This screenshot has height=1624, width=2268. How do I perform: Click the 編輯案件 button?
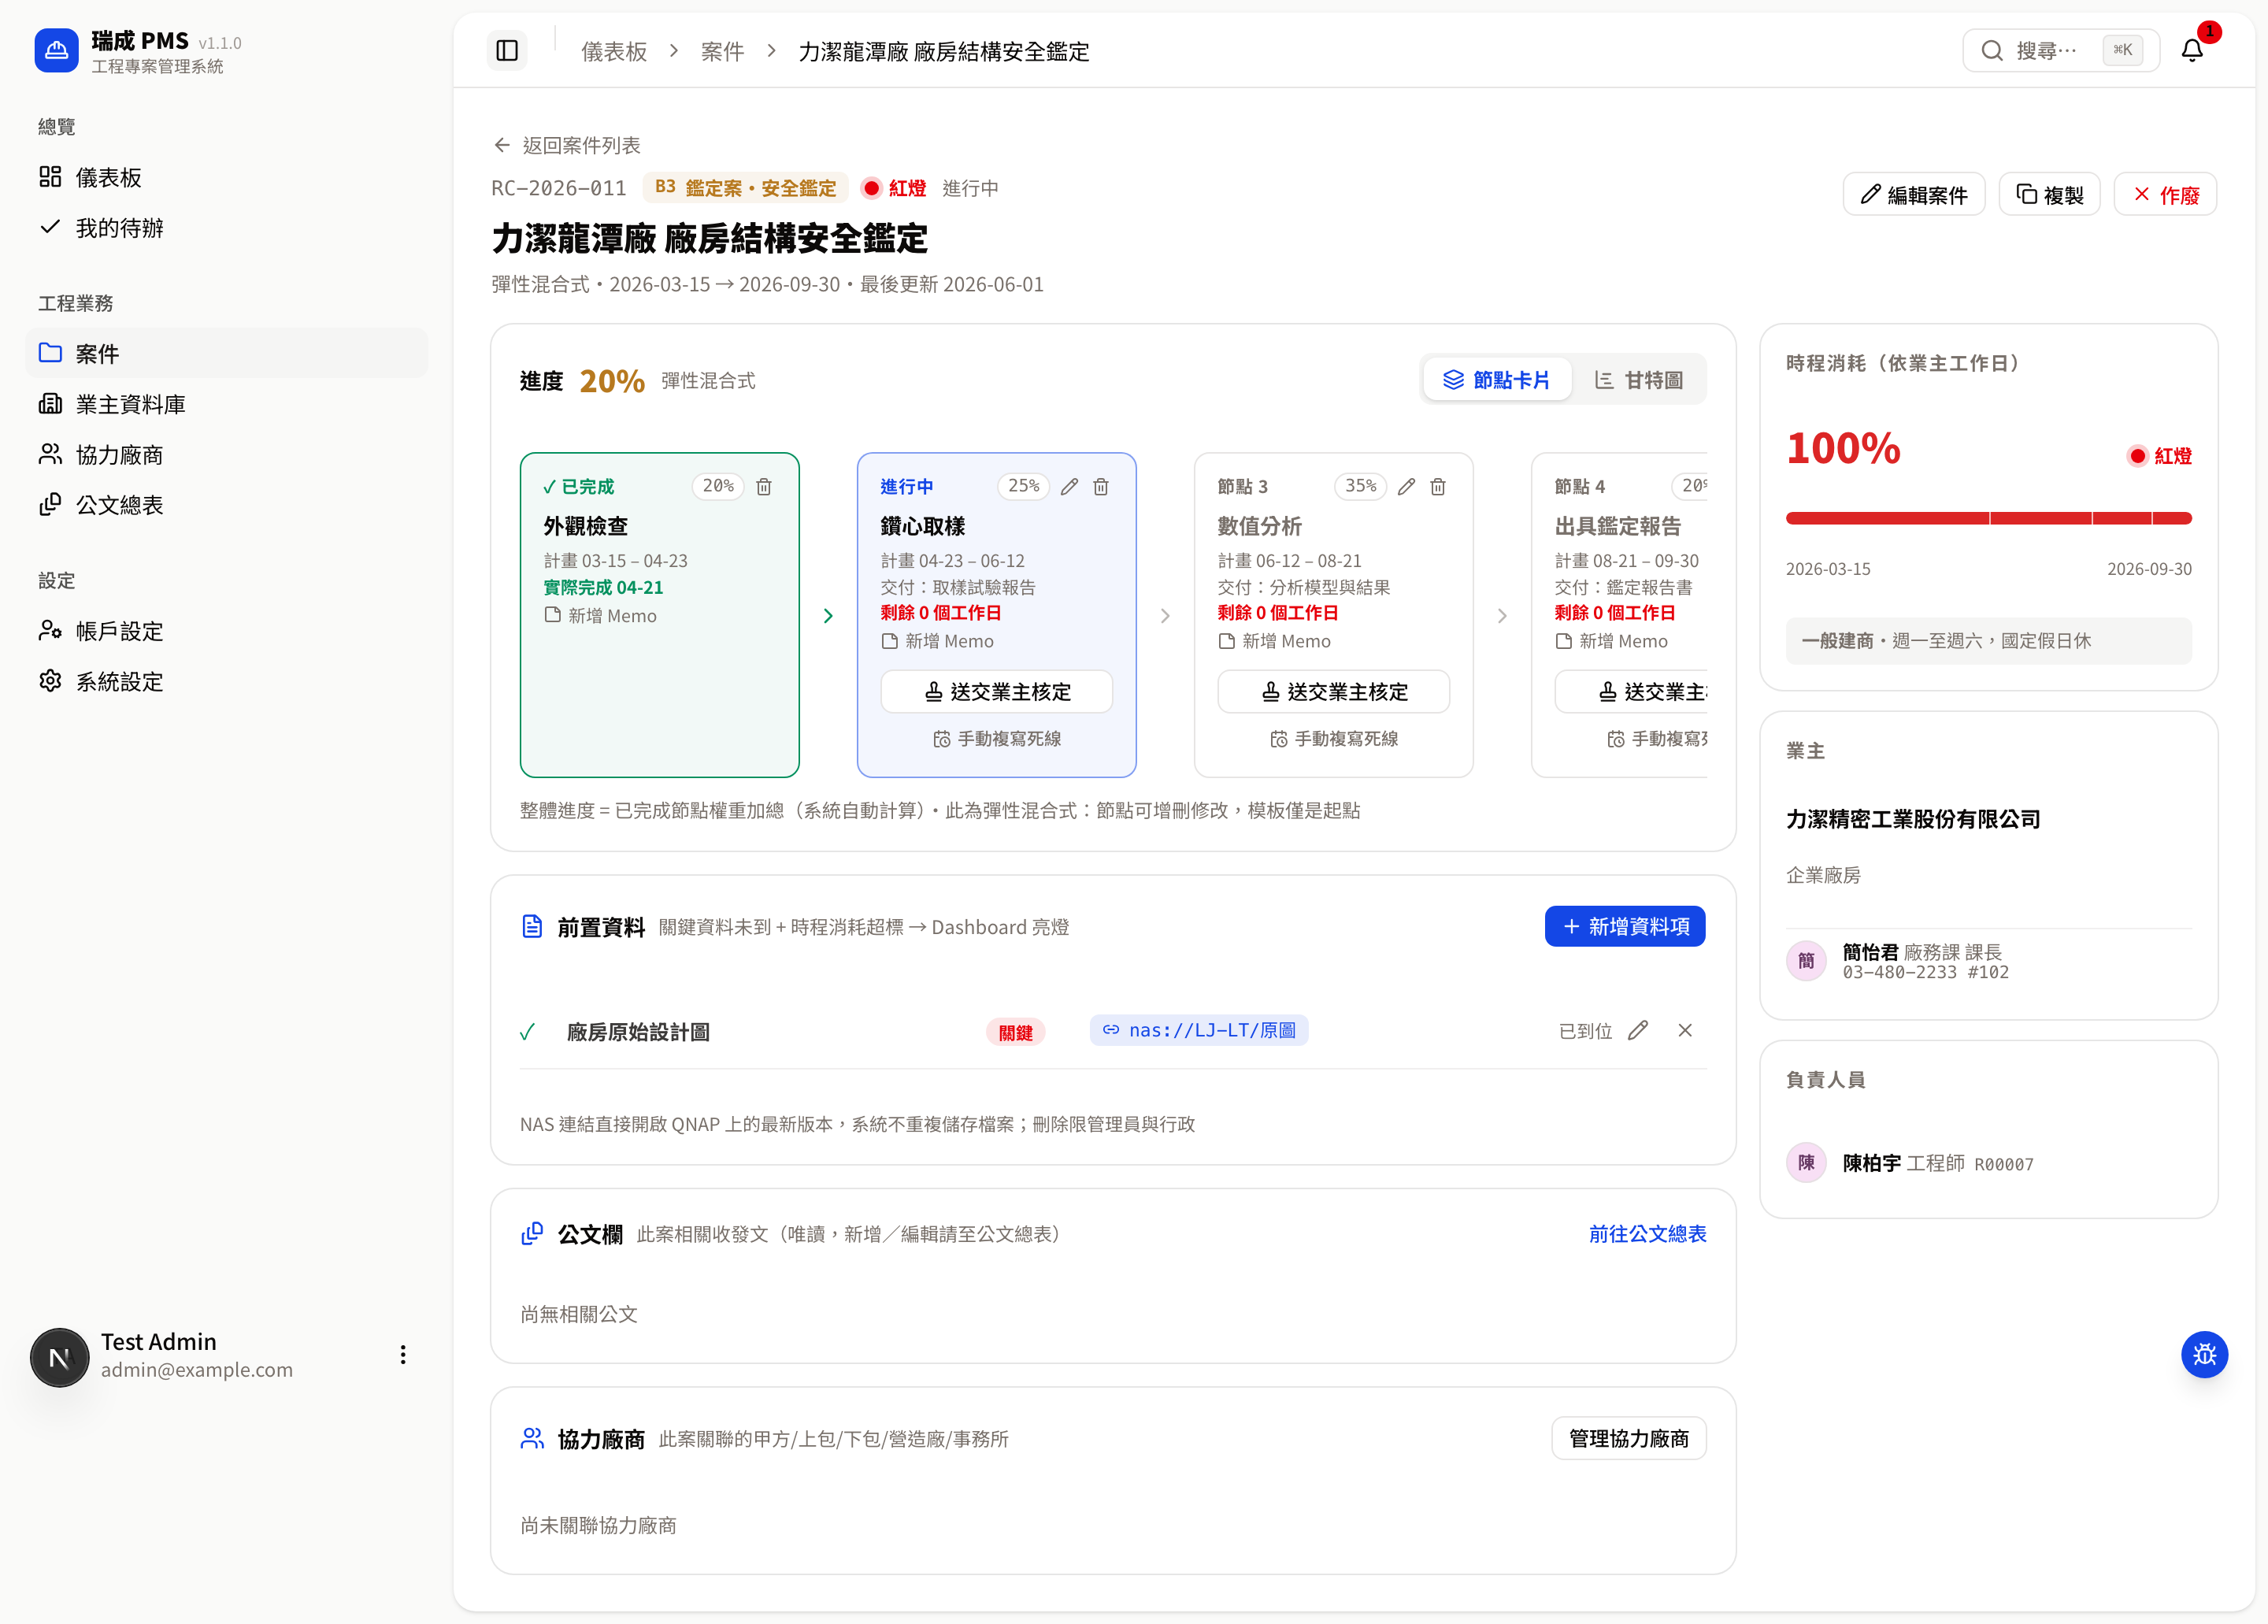click(1913, 194)
